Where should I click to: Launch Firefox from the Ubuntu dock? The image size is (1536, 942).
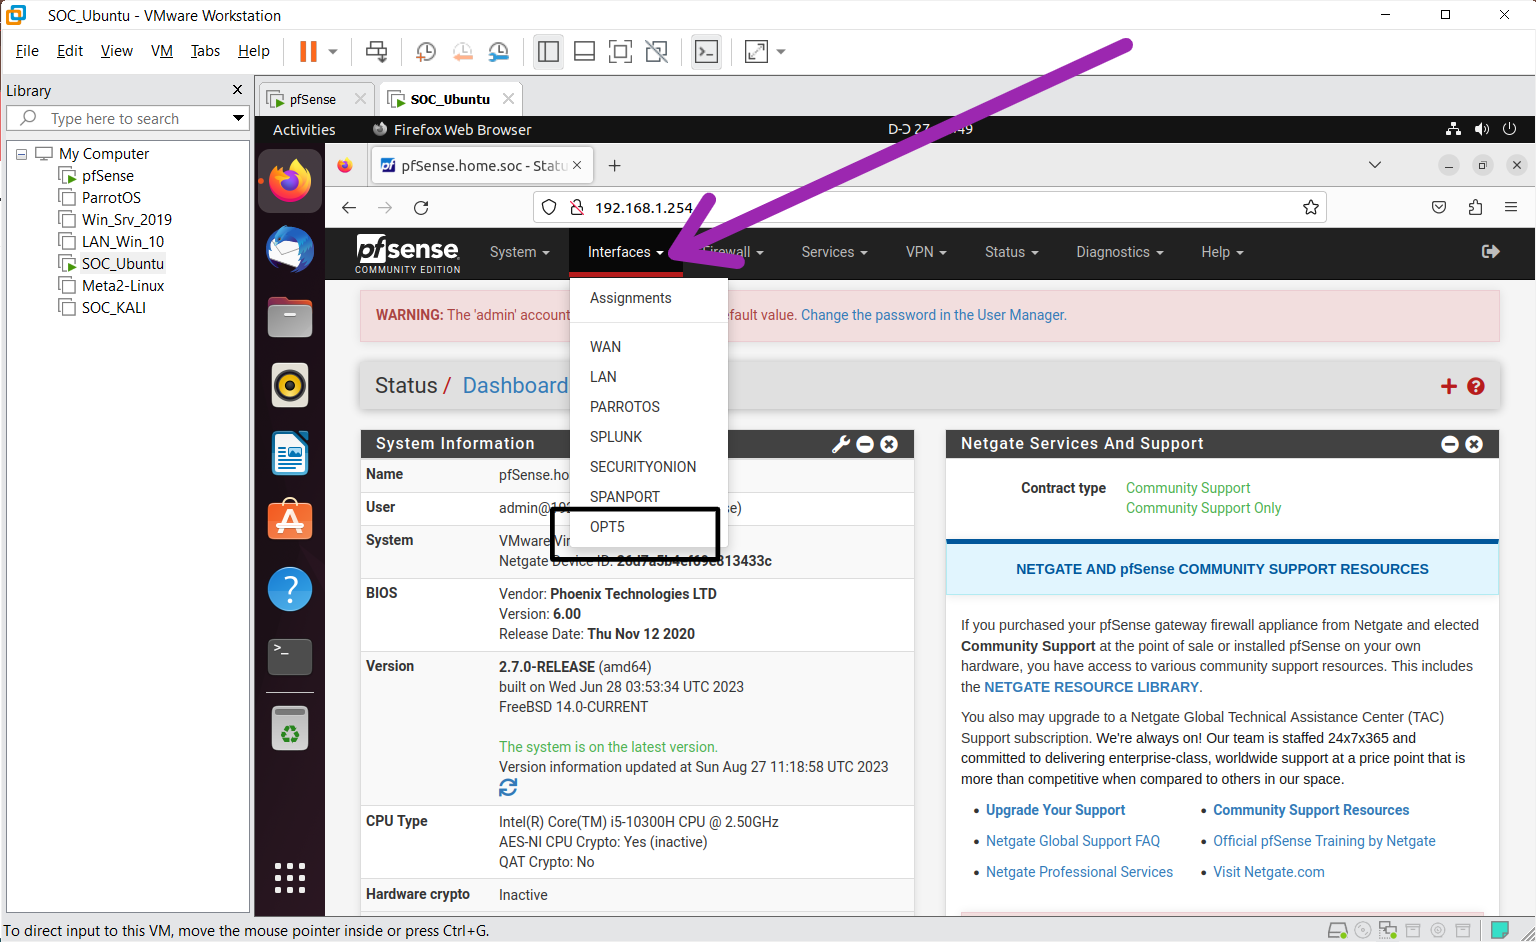coord(290,181)
